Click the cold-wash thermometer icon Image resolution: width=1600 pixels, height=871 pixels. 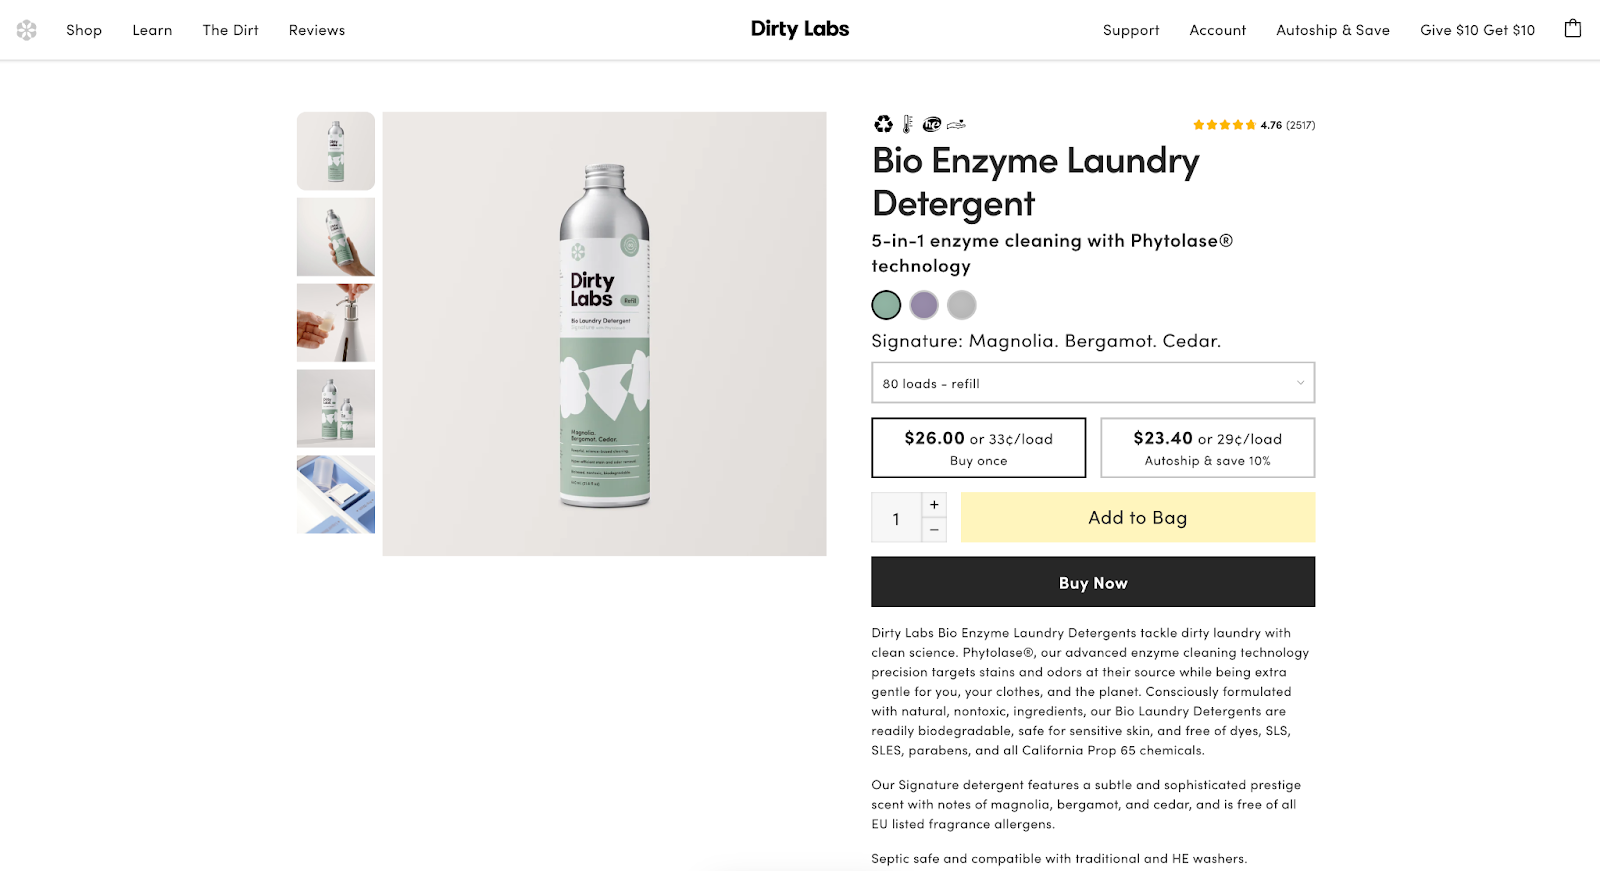(x=906, y=124)
